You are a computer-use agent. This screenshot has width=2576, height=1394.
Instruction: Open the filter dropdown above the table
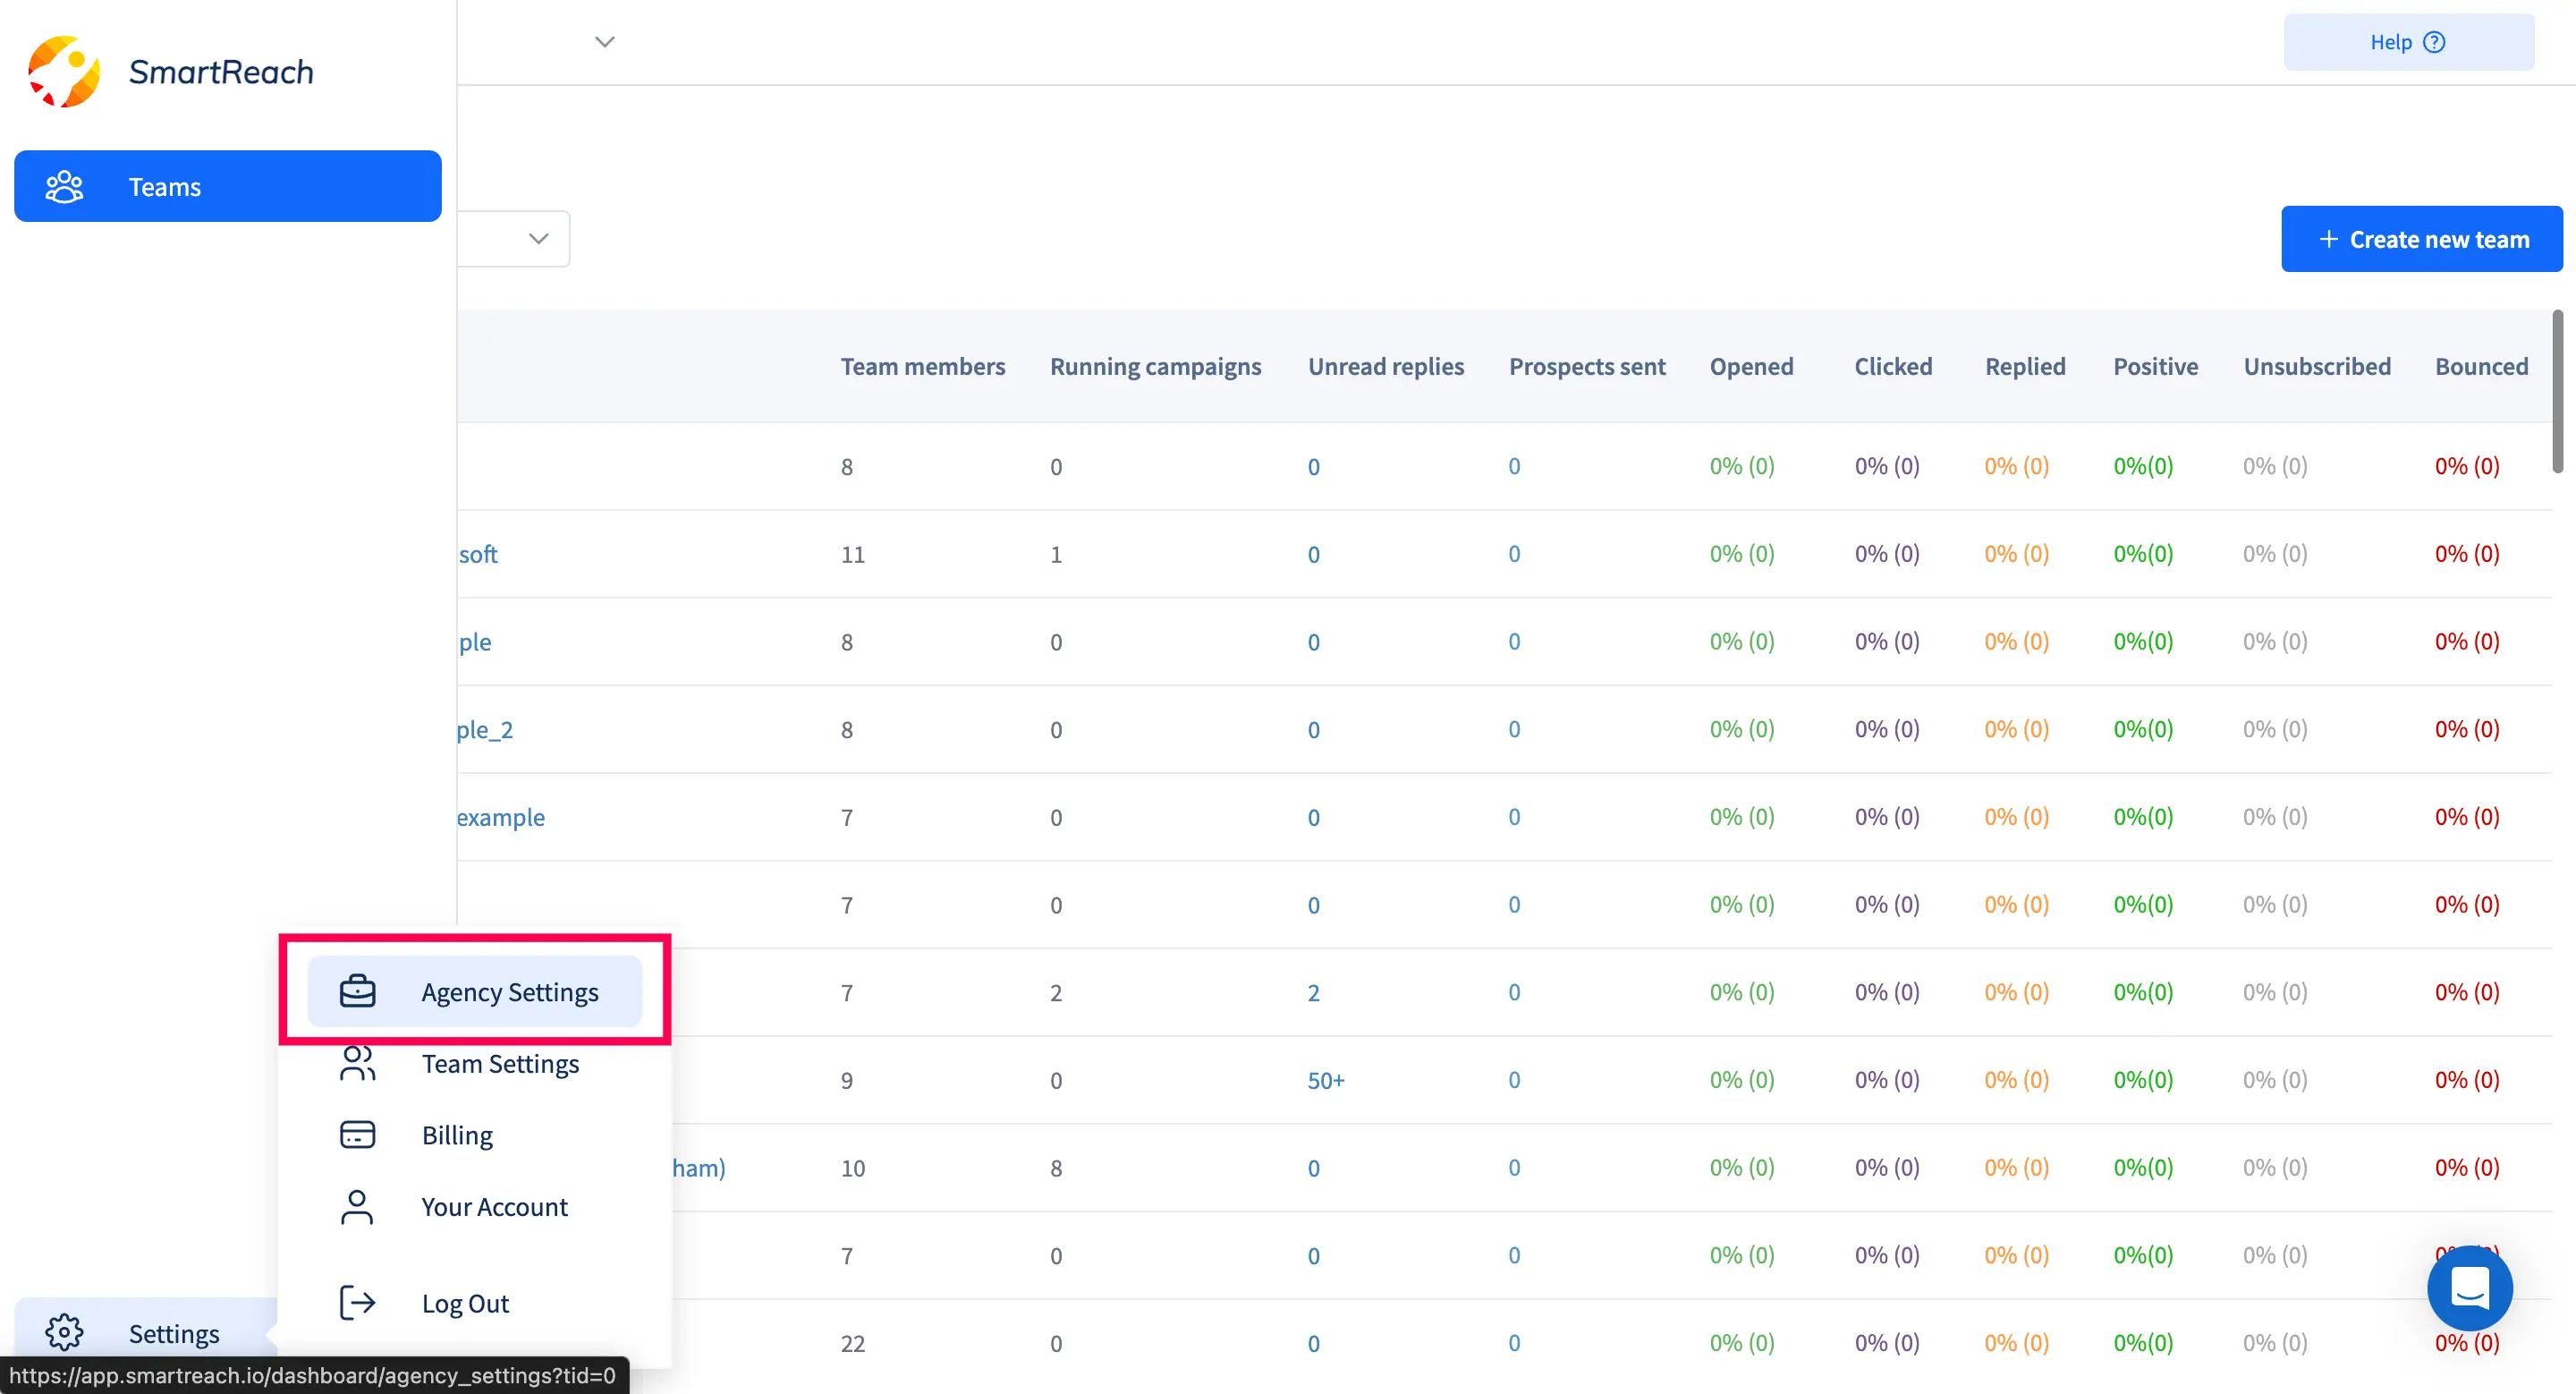514,238
